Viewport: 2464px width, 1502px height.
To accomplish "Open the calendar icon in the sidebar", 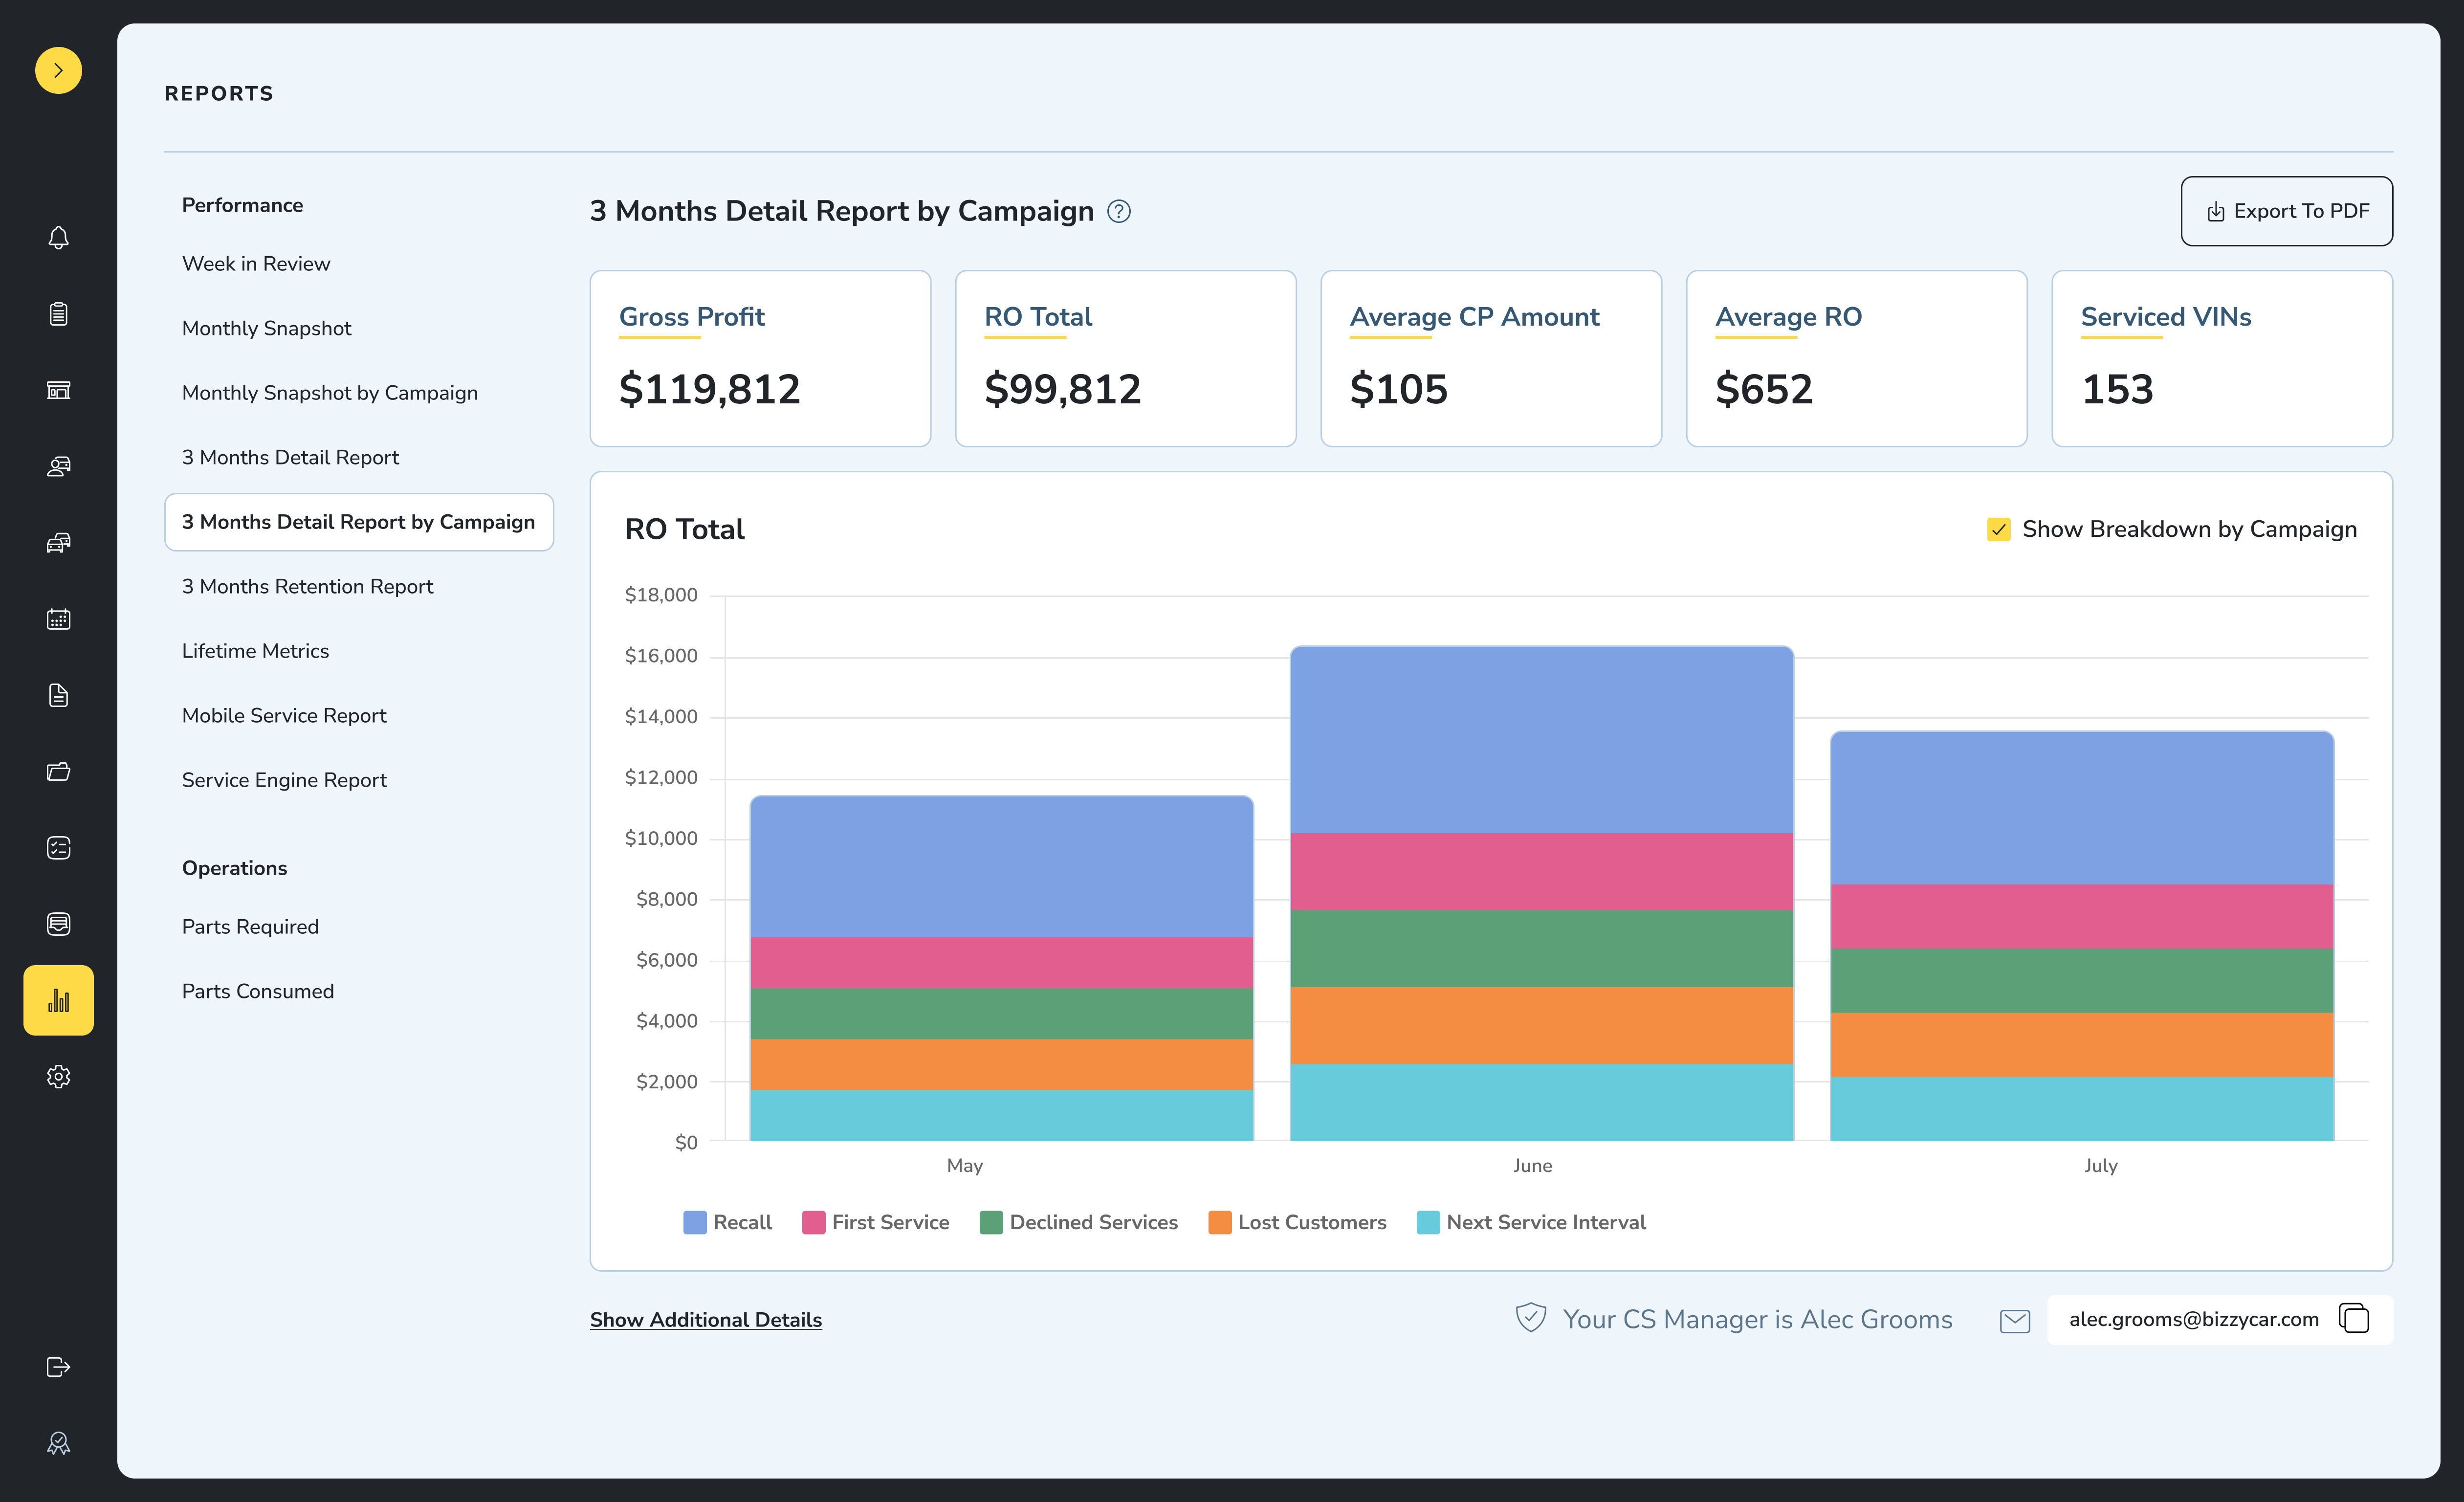I will point(58,618).
